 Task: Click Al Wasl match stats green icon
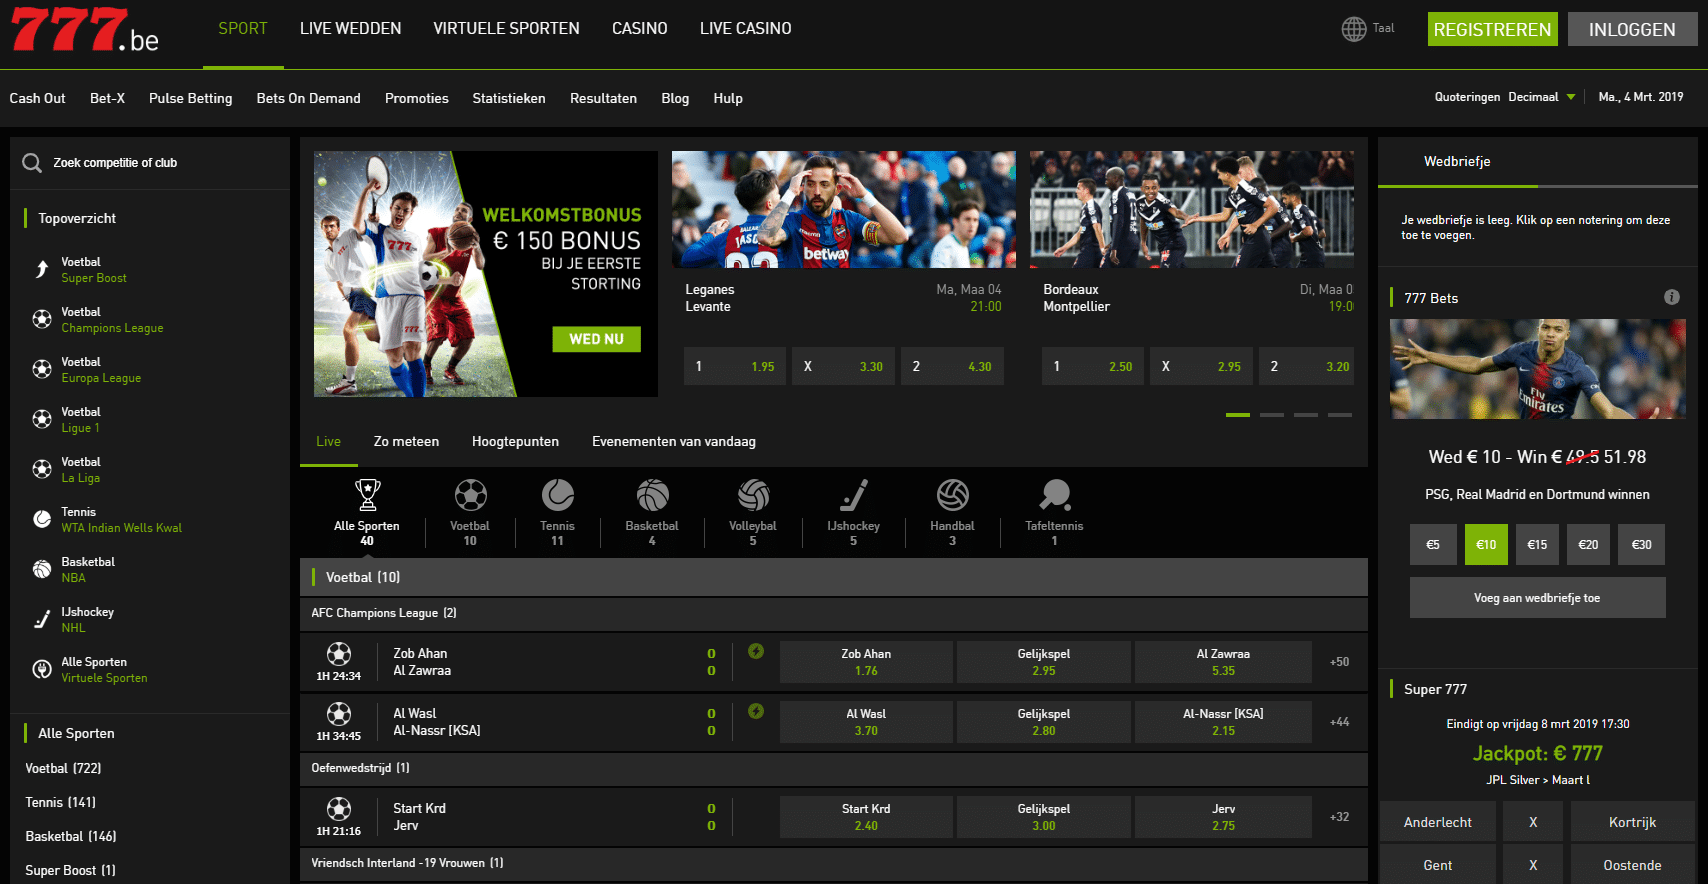(756, 711)
